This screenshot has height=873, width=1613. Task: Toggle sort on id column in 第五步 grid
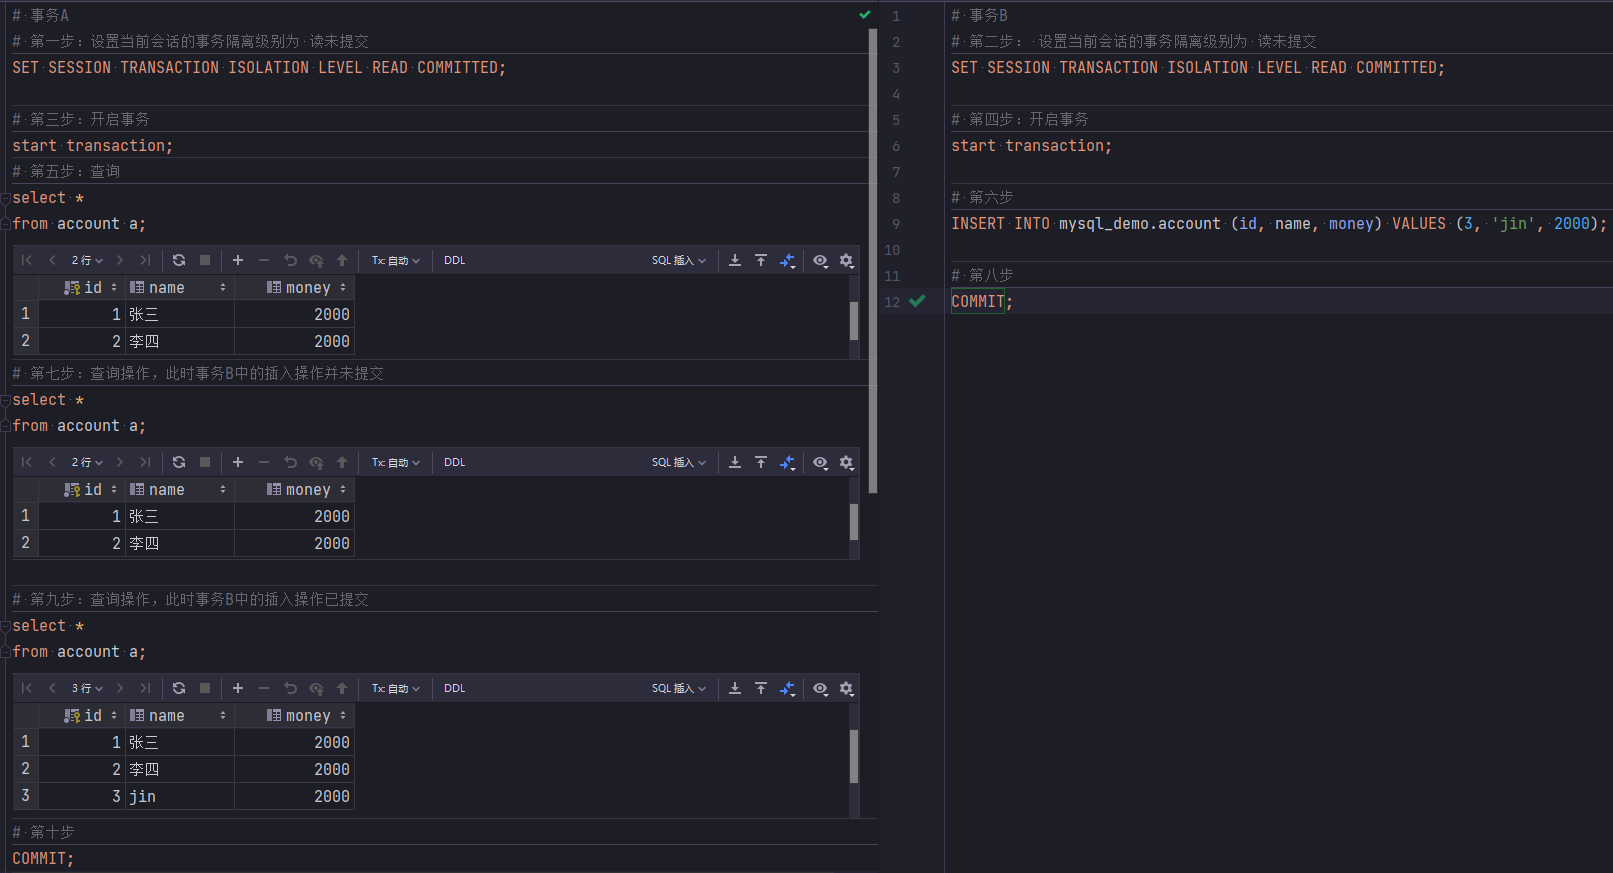[114, 288]
